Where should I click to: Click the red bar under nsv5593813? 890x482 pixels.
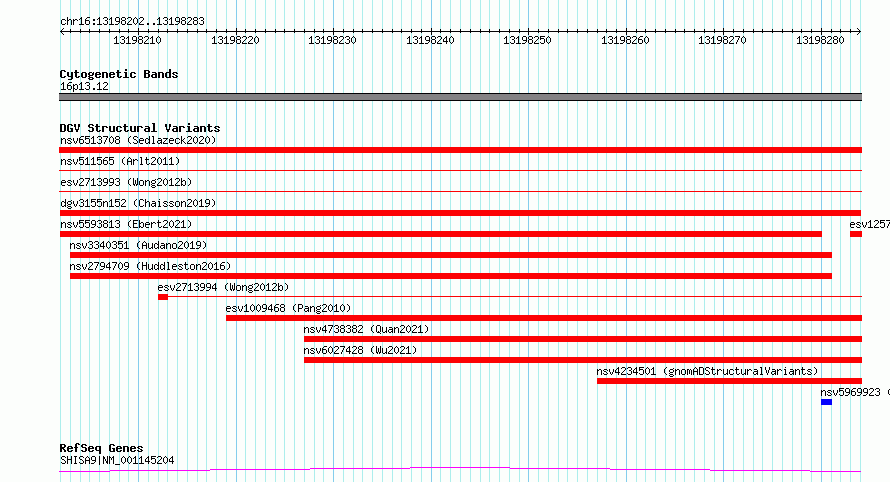click(440, 234)
